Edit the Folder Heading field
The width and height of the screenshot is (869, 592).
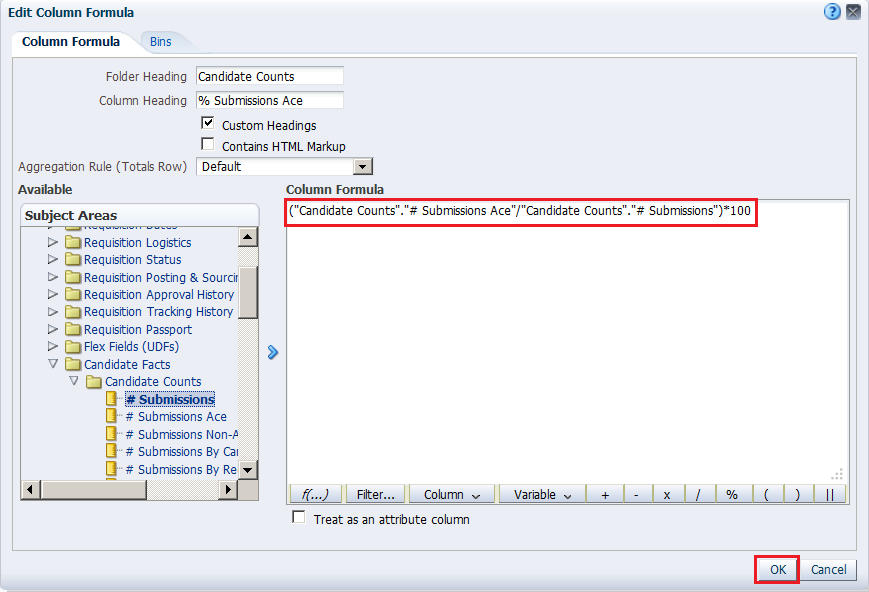(x=270, y=76)
